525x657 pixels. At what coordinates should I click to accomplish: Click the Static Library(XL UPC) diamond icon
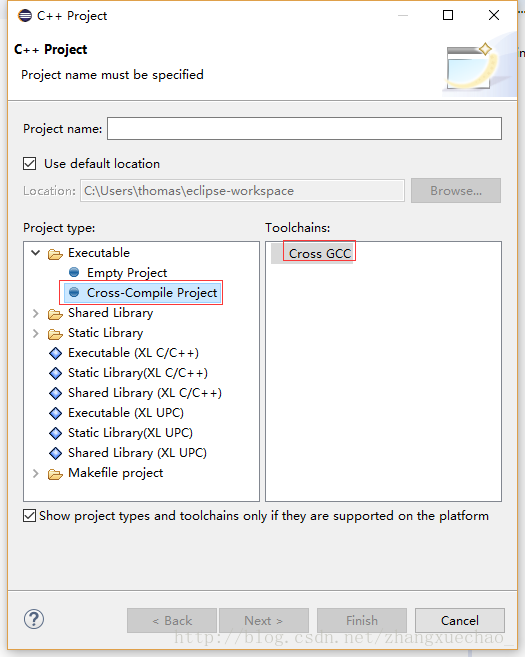click(55, 433)
